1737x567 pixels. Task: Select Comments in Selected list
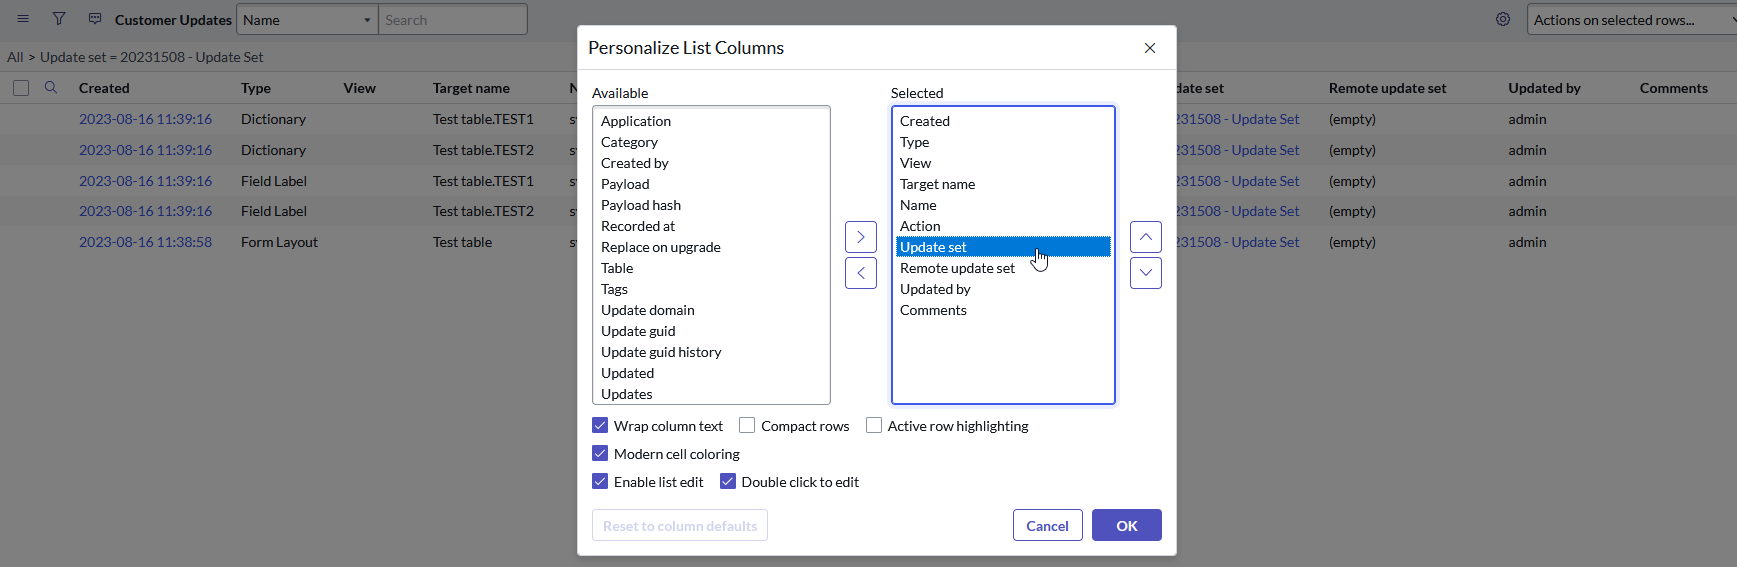pyautogui.click(x=1003, y=310)
